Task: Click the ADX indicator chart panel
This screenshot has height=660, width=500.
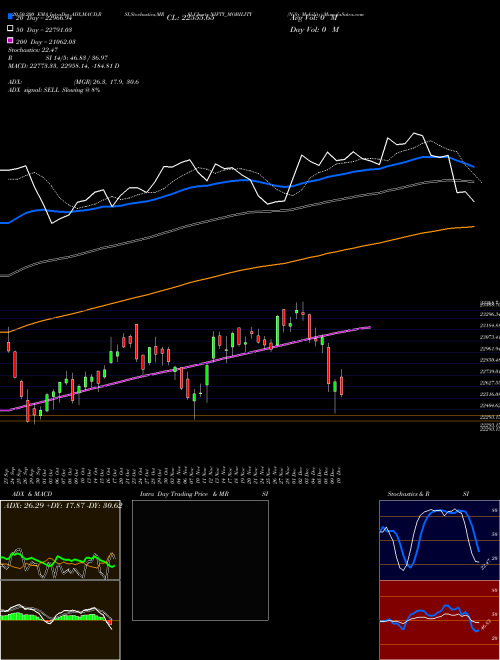Action: (60, 540)
